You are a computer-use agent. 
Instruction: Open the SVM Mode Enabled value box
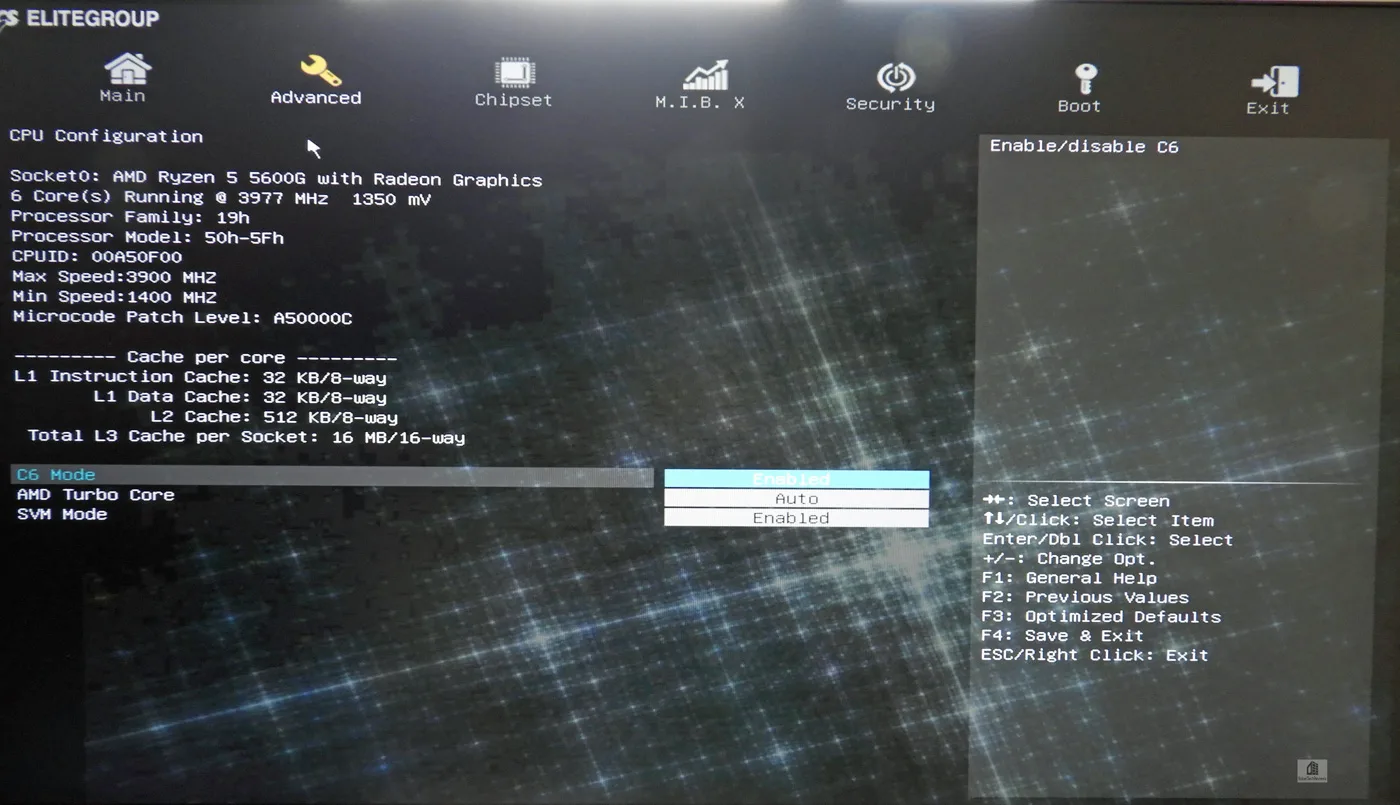point(796,518)
